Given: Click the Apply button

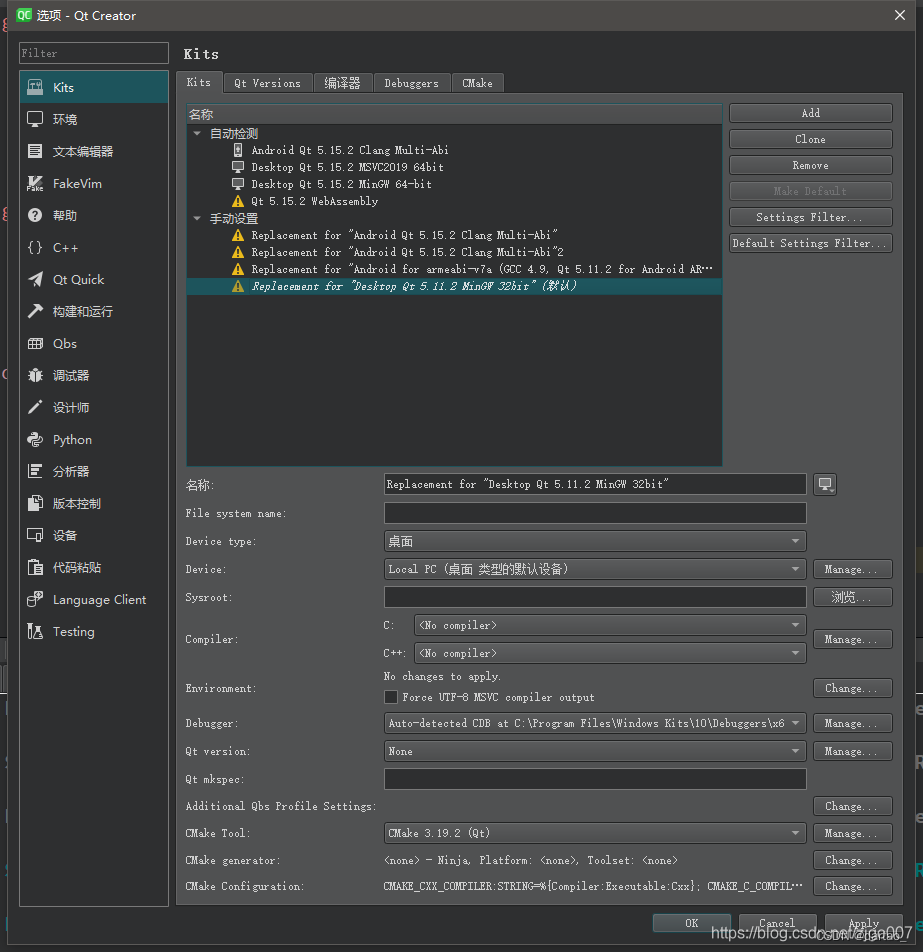Looking at the screenshot, I should (x=863, y=923).
